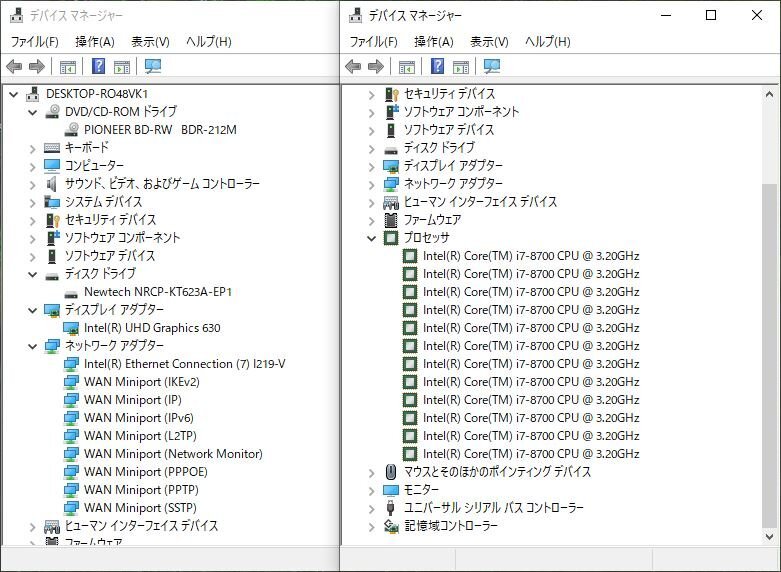The image size is (781, 572).
Task: Click scroll up arrow in right window
Action: tap(769, 94)
